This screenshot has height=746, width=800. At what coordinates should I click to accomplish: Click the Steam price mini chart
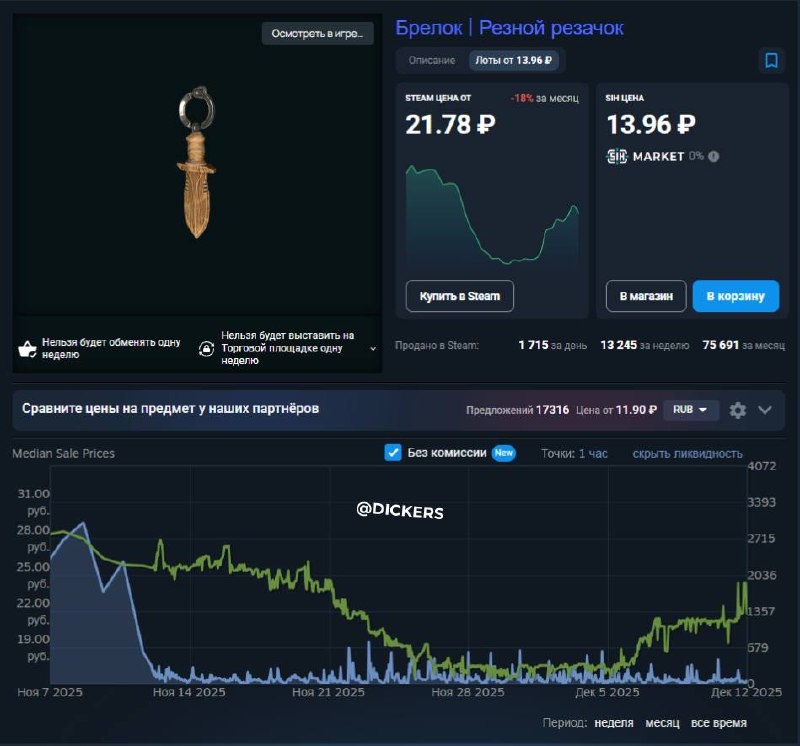[492, 214]
